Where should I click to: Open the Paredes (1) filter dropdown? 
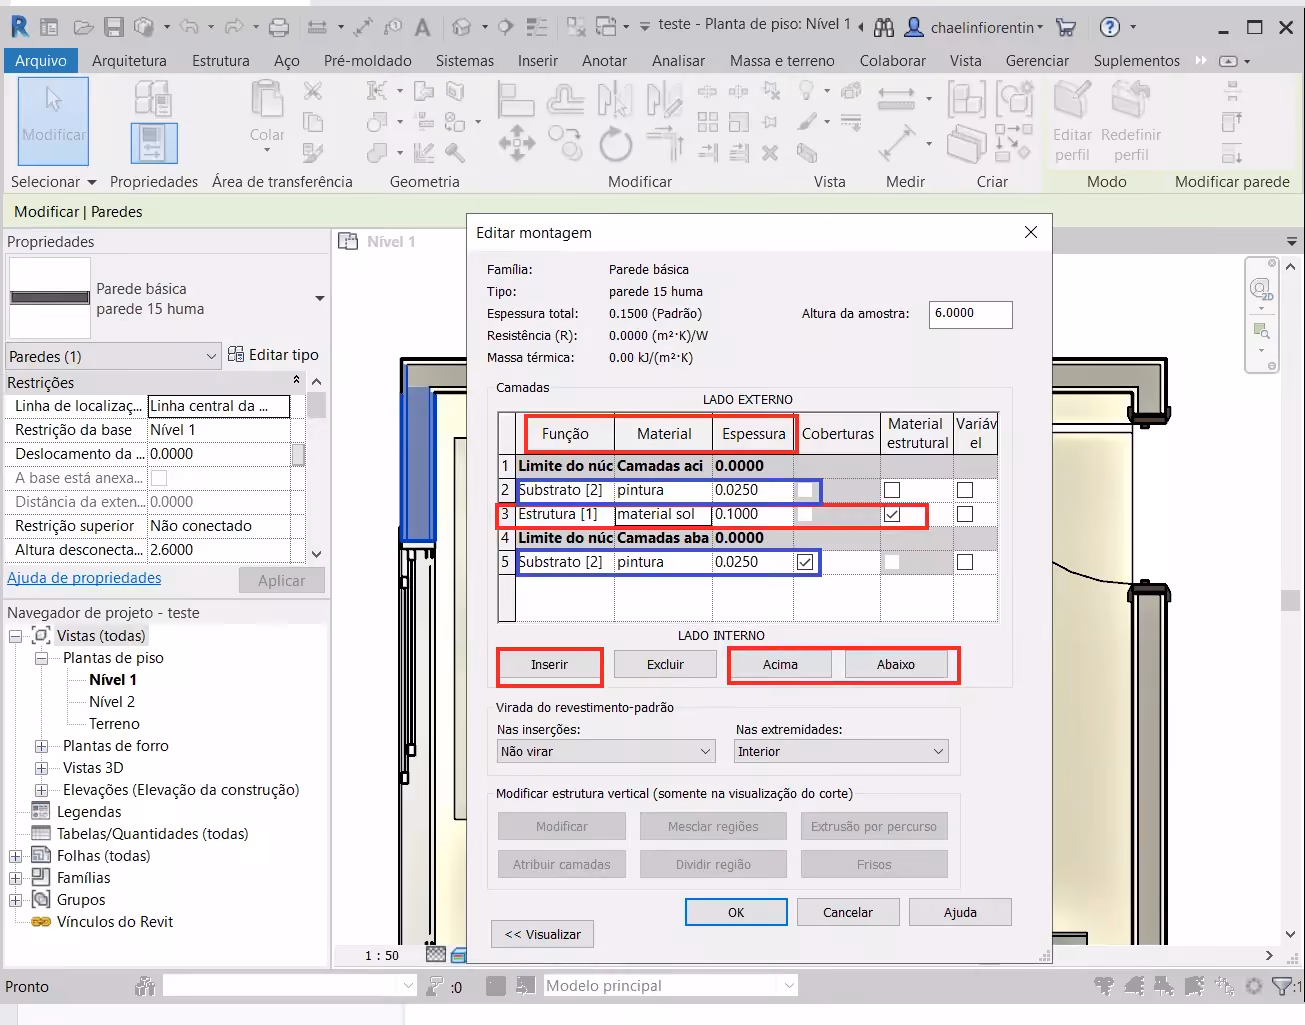click(113, 356)
